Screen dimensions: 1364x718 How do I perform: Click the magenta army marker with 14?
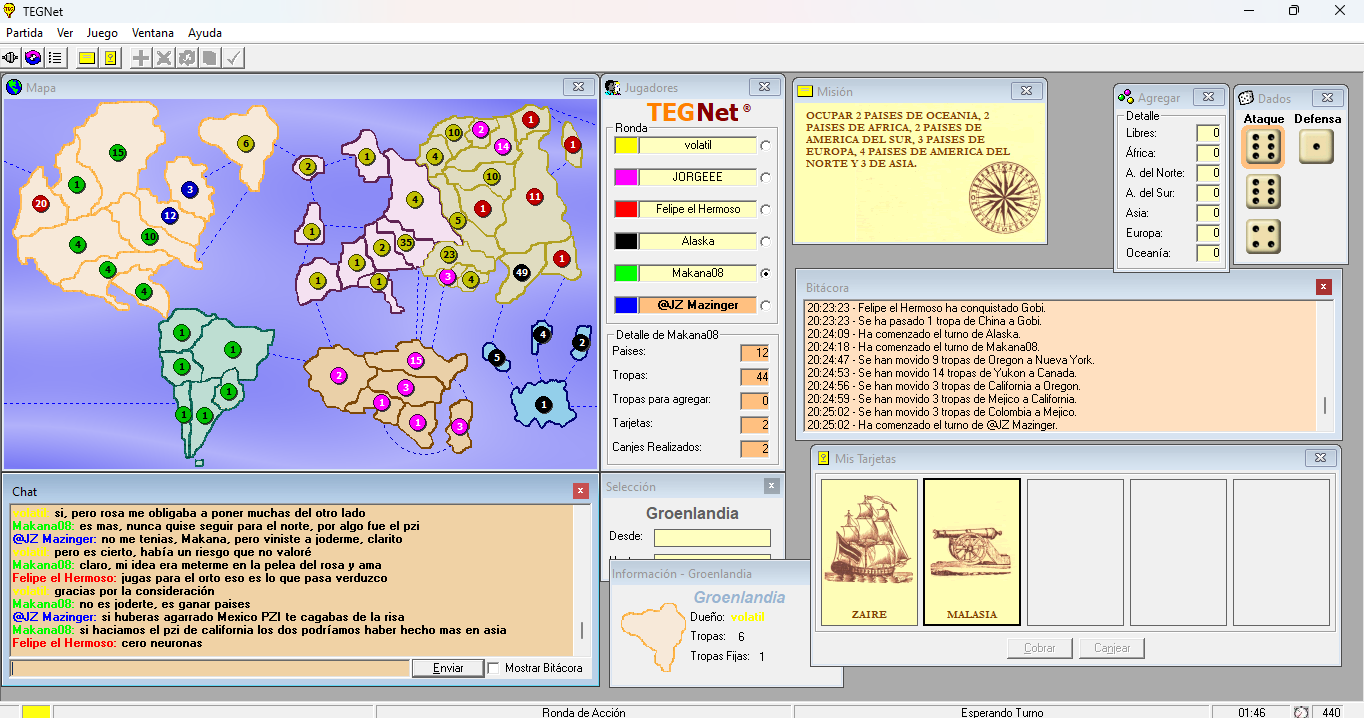[502, 146]
